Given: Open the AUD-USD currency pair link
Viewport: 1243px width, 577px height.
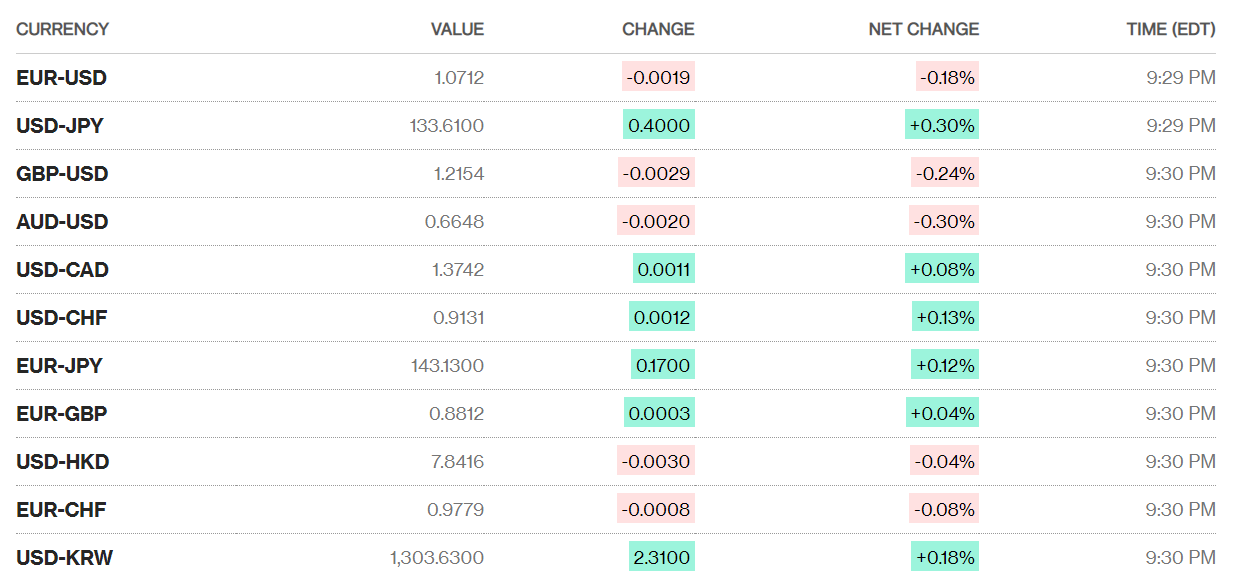Looking at the screenshot, I should (62, 222).
